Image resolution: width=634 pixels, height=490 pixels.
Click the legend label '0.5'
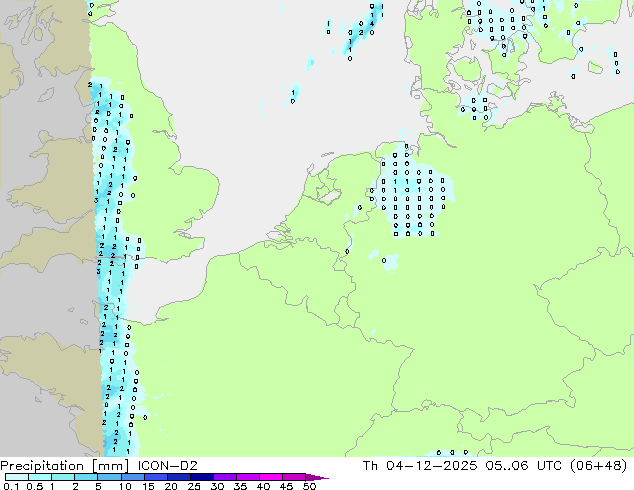34,486
